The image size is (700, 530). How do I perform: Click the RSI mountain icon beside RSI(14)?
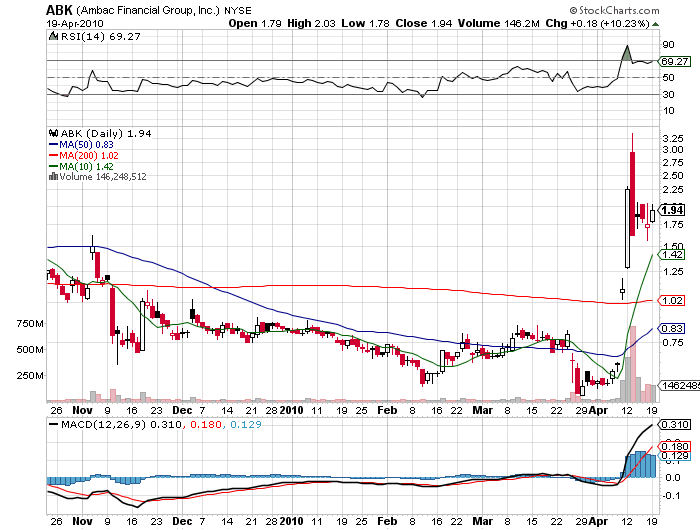53,36
